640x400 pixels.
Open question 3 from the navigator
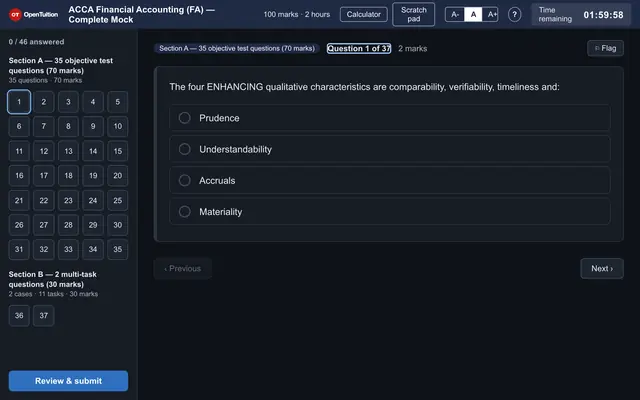(68, 102)
